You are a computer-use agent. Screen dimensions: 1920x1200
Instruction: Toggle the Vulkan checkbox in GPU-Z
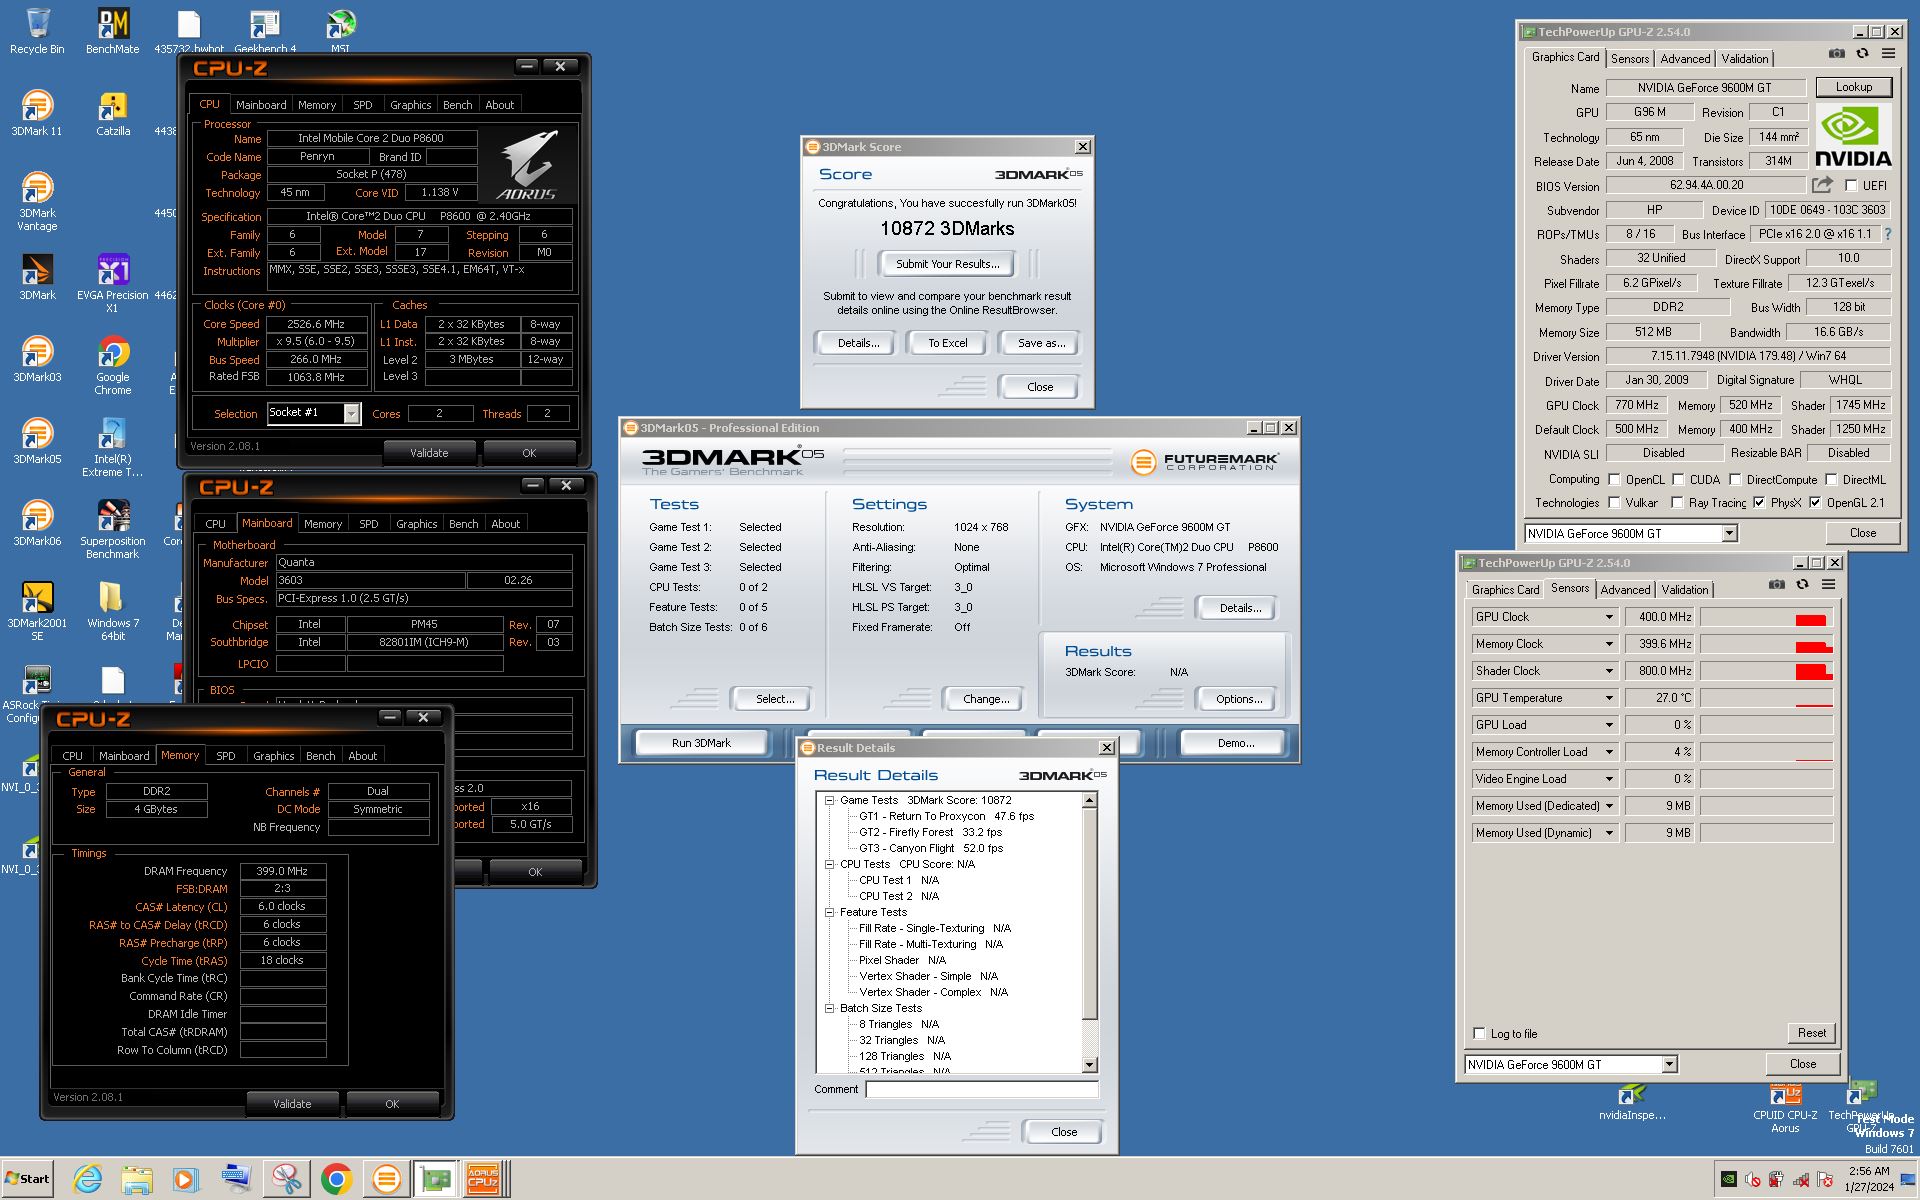pyautogui.click(x=1614, y=503)
